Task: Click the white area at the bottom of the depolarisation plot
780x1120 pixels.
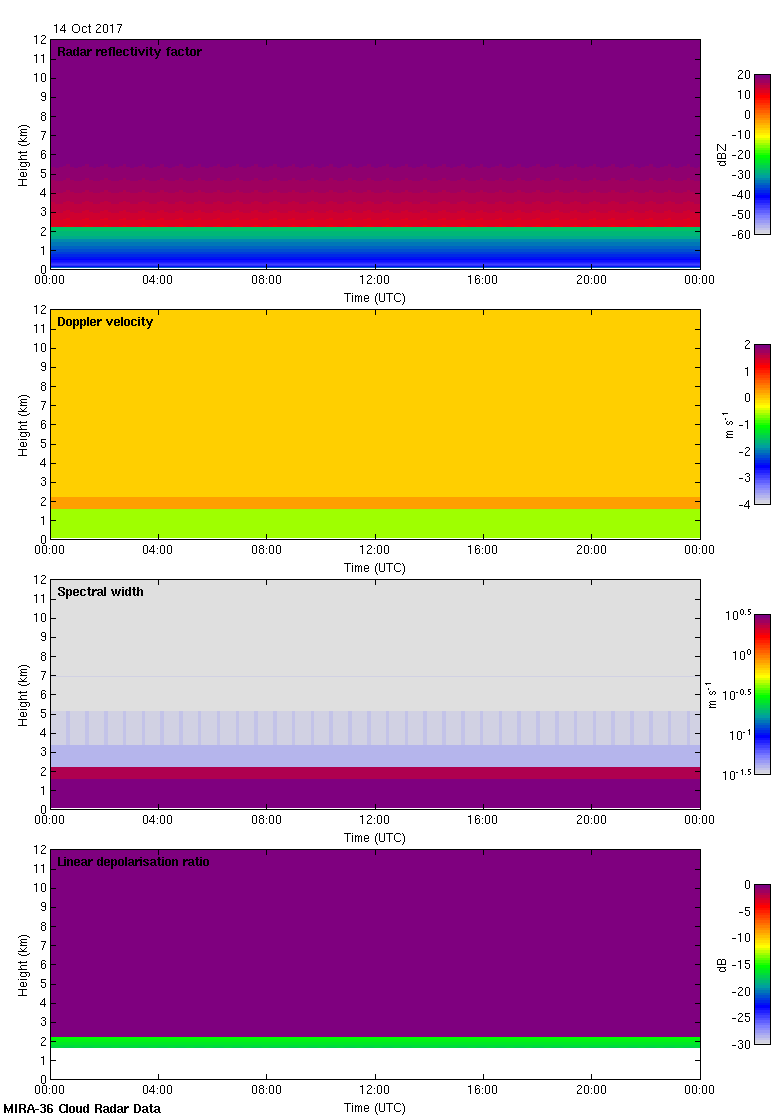Action: 375,1063
